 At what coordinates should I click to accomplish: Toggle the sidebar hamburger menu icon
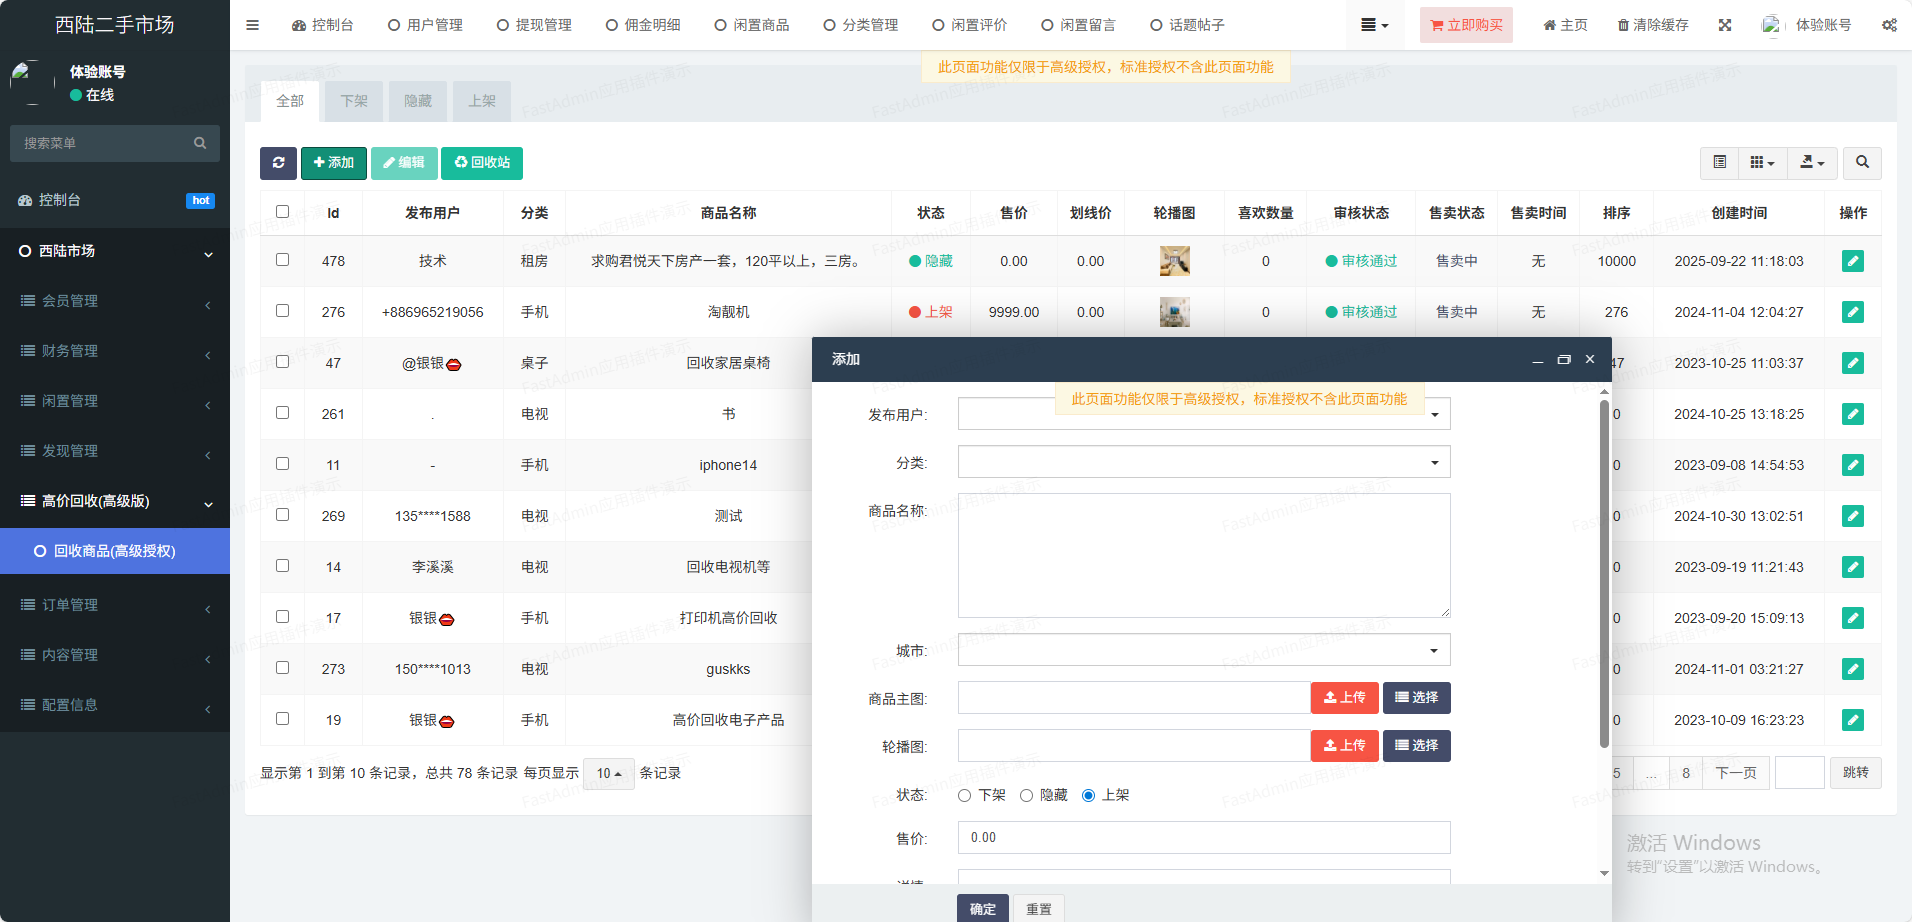(x=252, y=25)
